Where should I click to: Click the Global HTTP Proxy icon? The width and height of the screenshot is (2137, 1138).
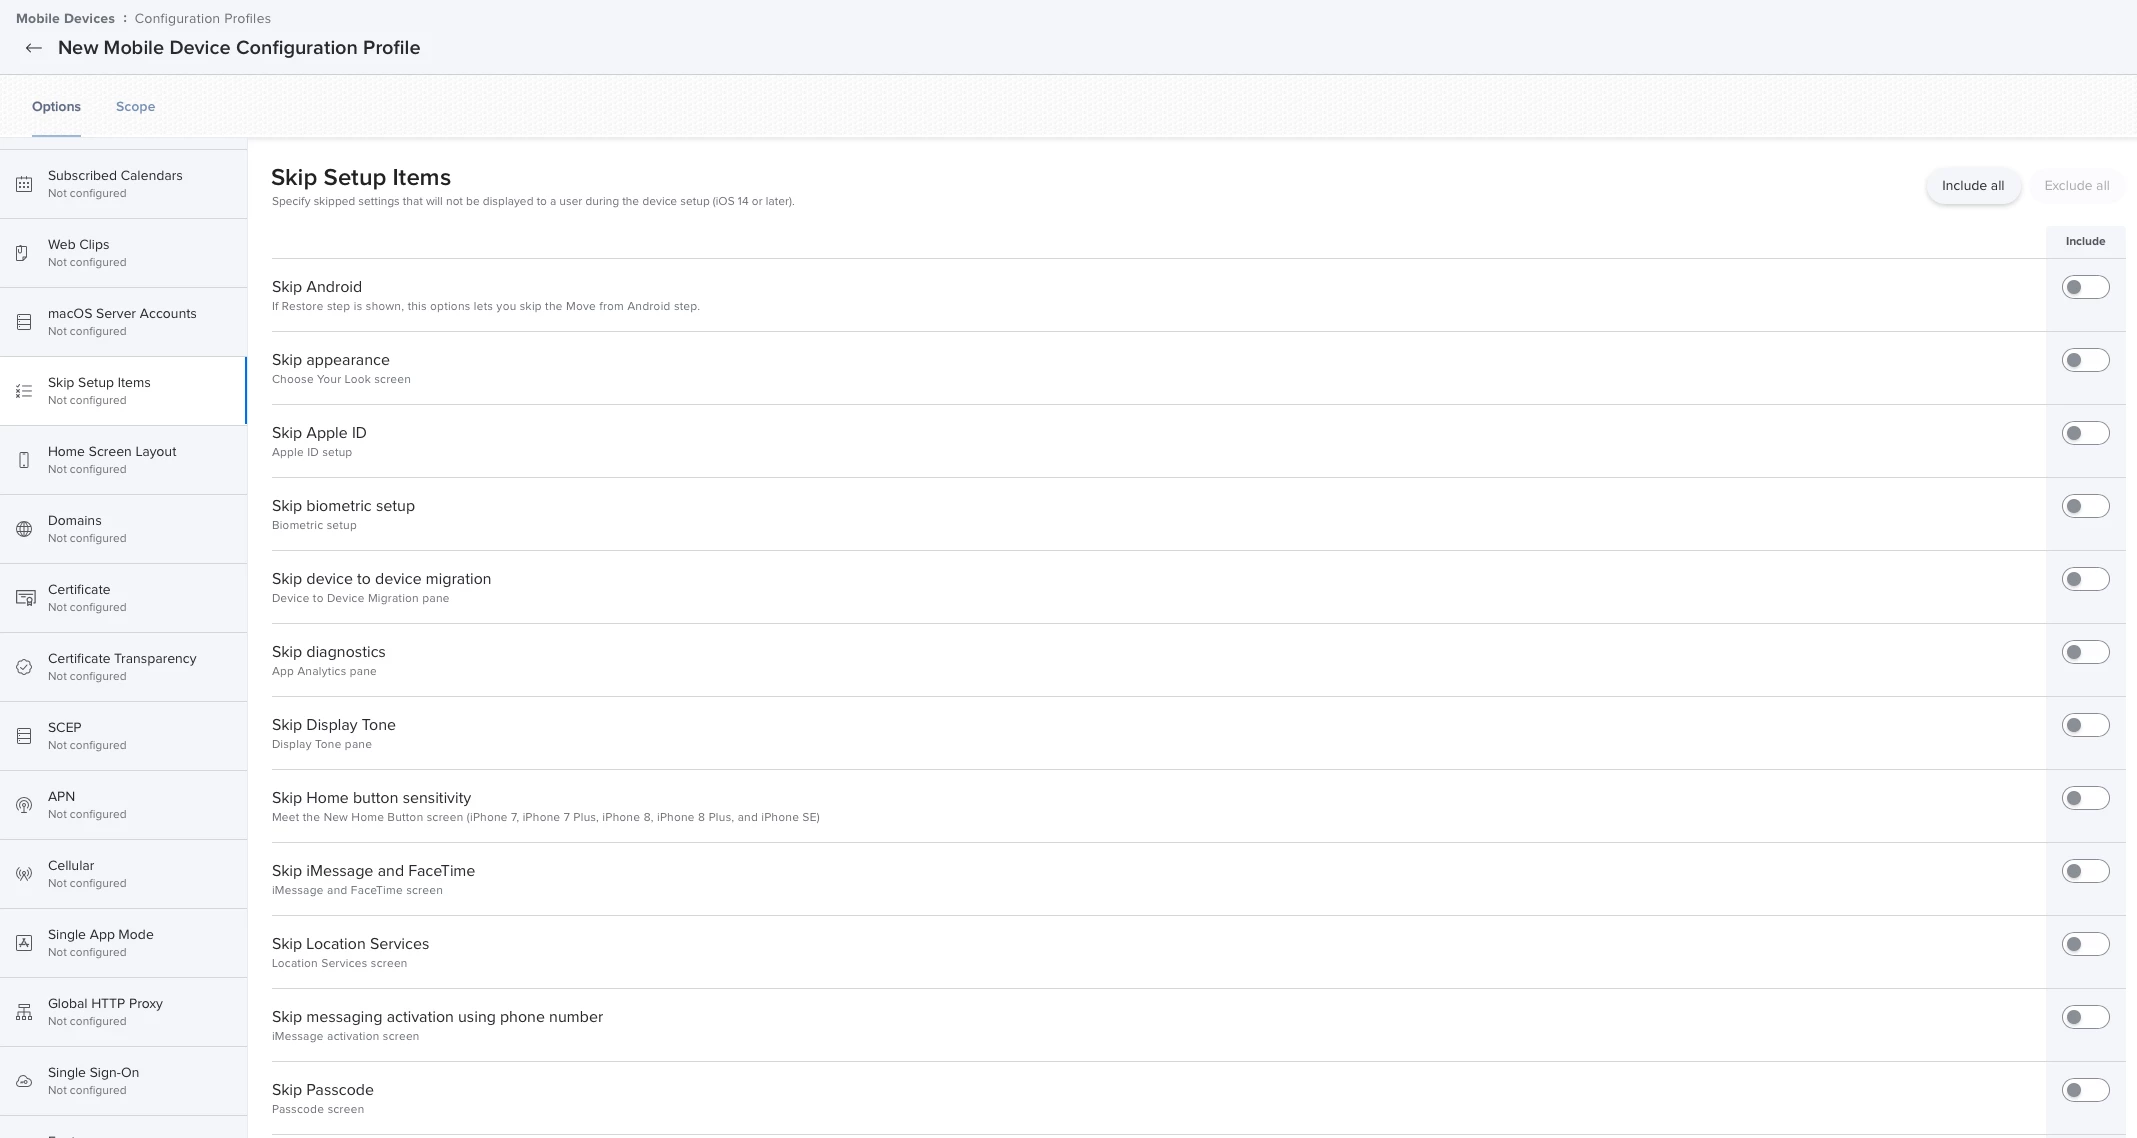pyautogui.click(x=24, y=1012)
